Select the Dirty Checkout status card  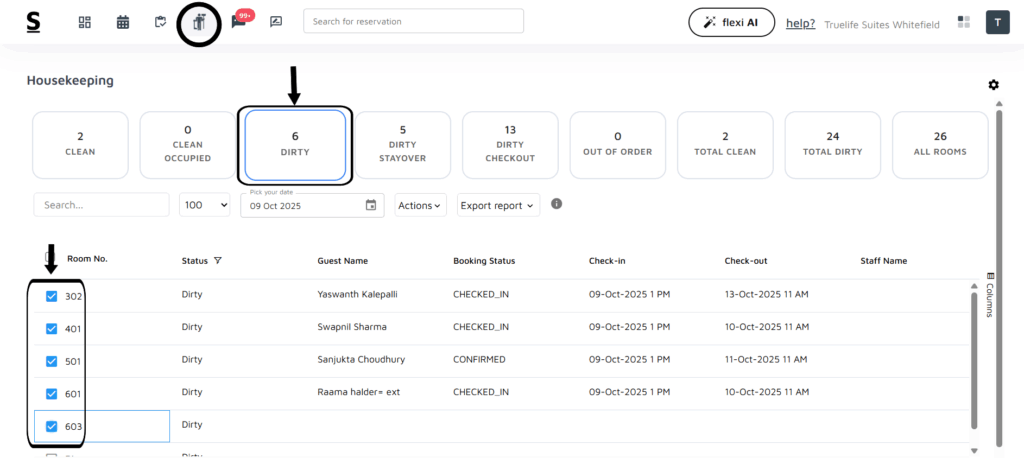(x=510, y=145)
